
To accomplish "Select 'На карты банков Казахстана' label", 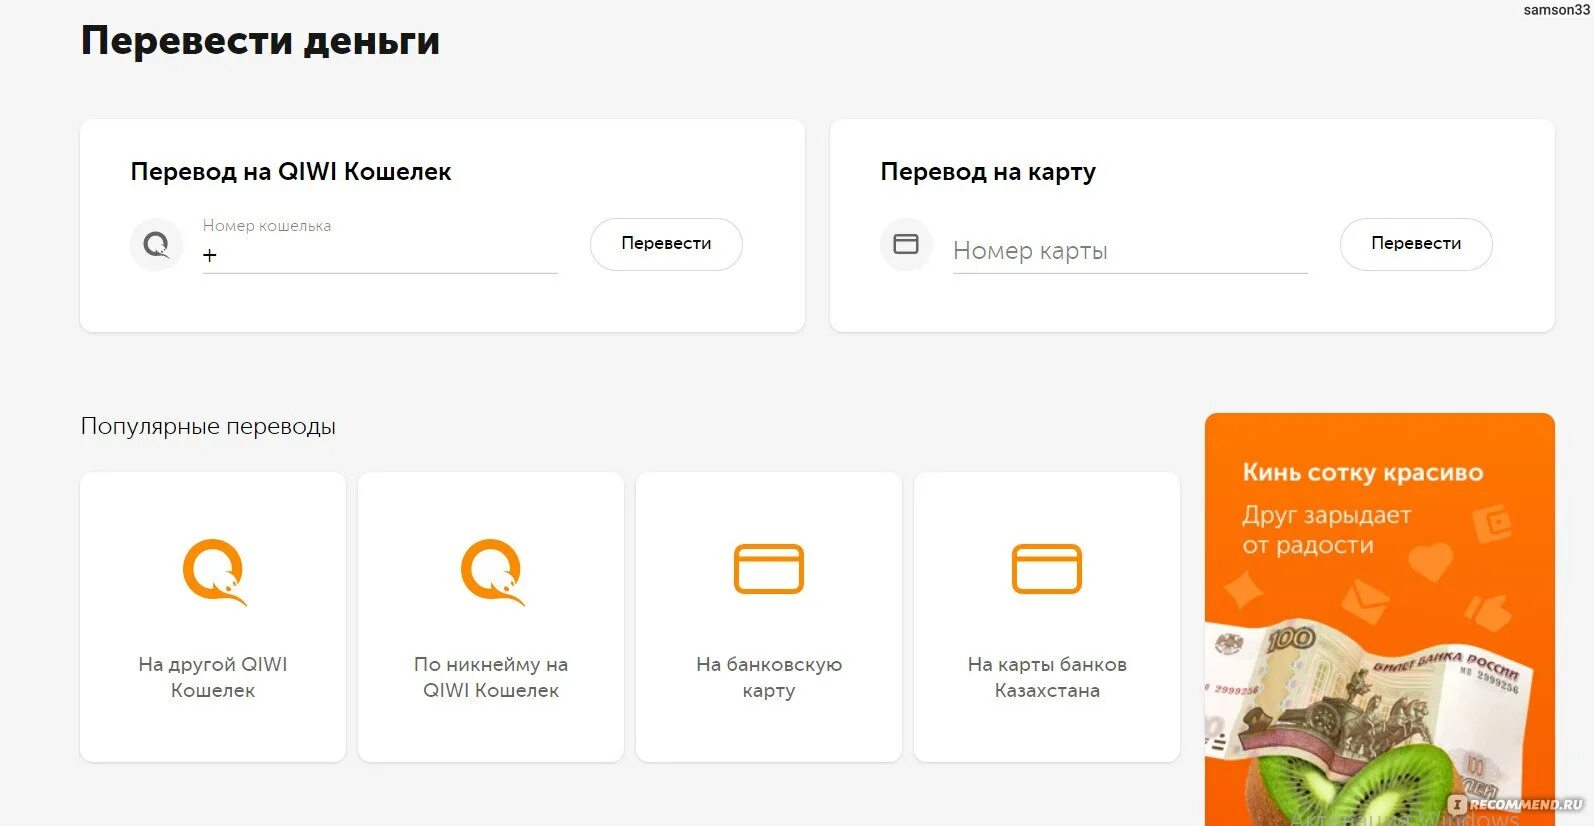I will pyautogui.click(x=1047, y=677).
